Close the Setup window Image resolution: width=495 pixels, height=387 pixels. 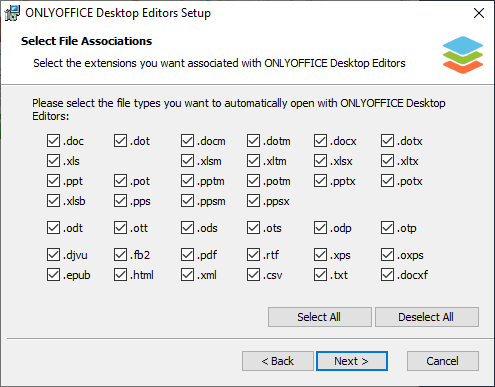click(479, 13)
